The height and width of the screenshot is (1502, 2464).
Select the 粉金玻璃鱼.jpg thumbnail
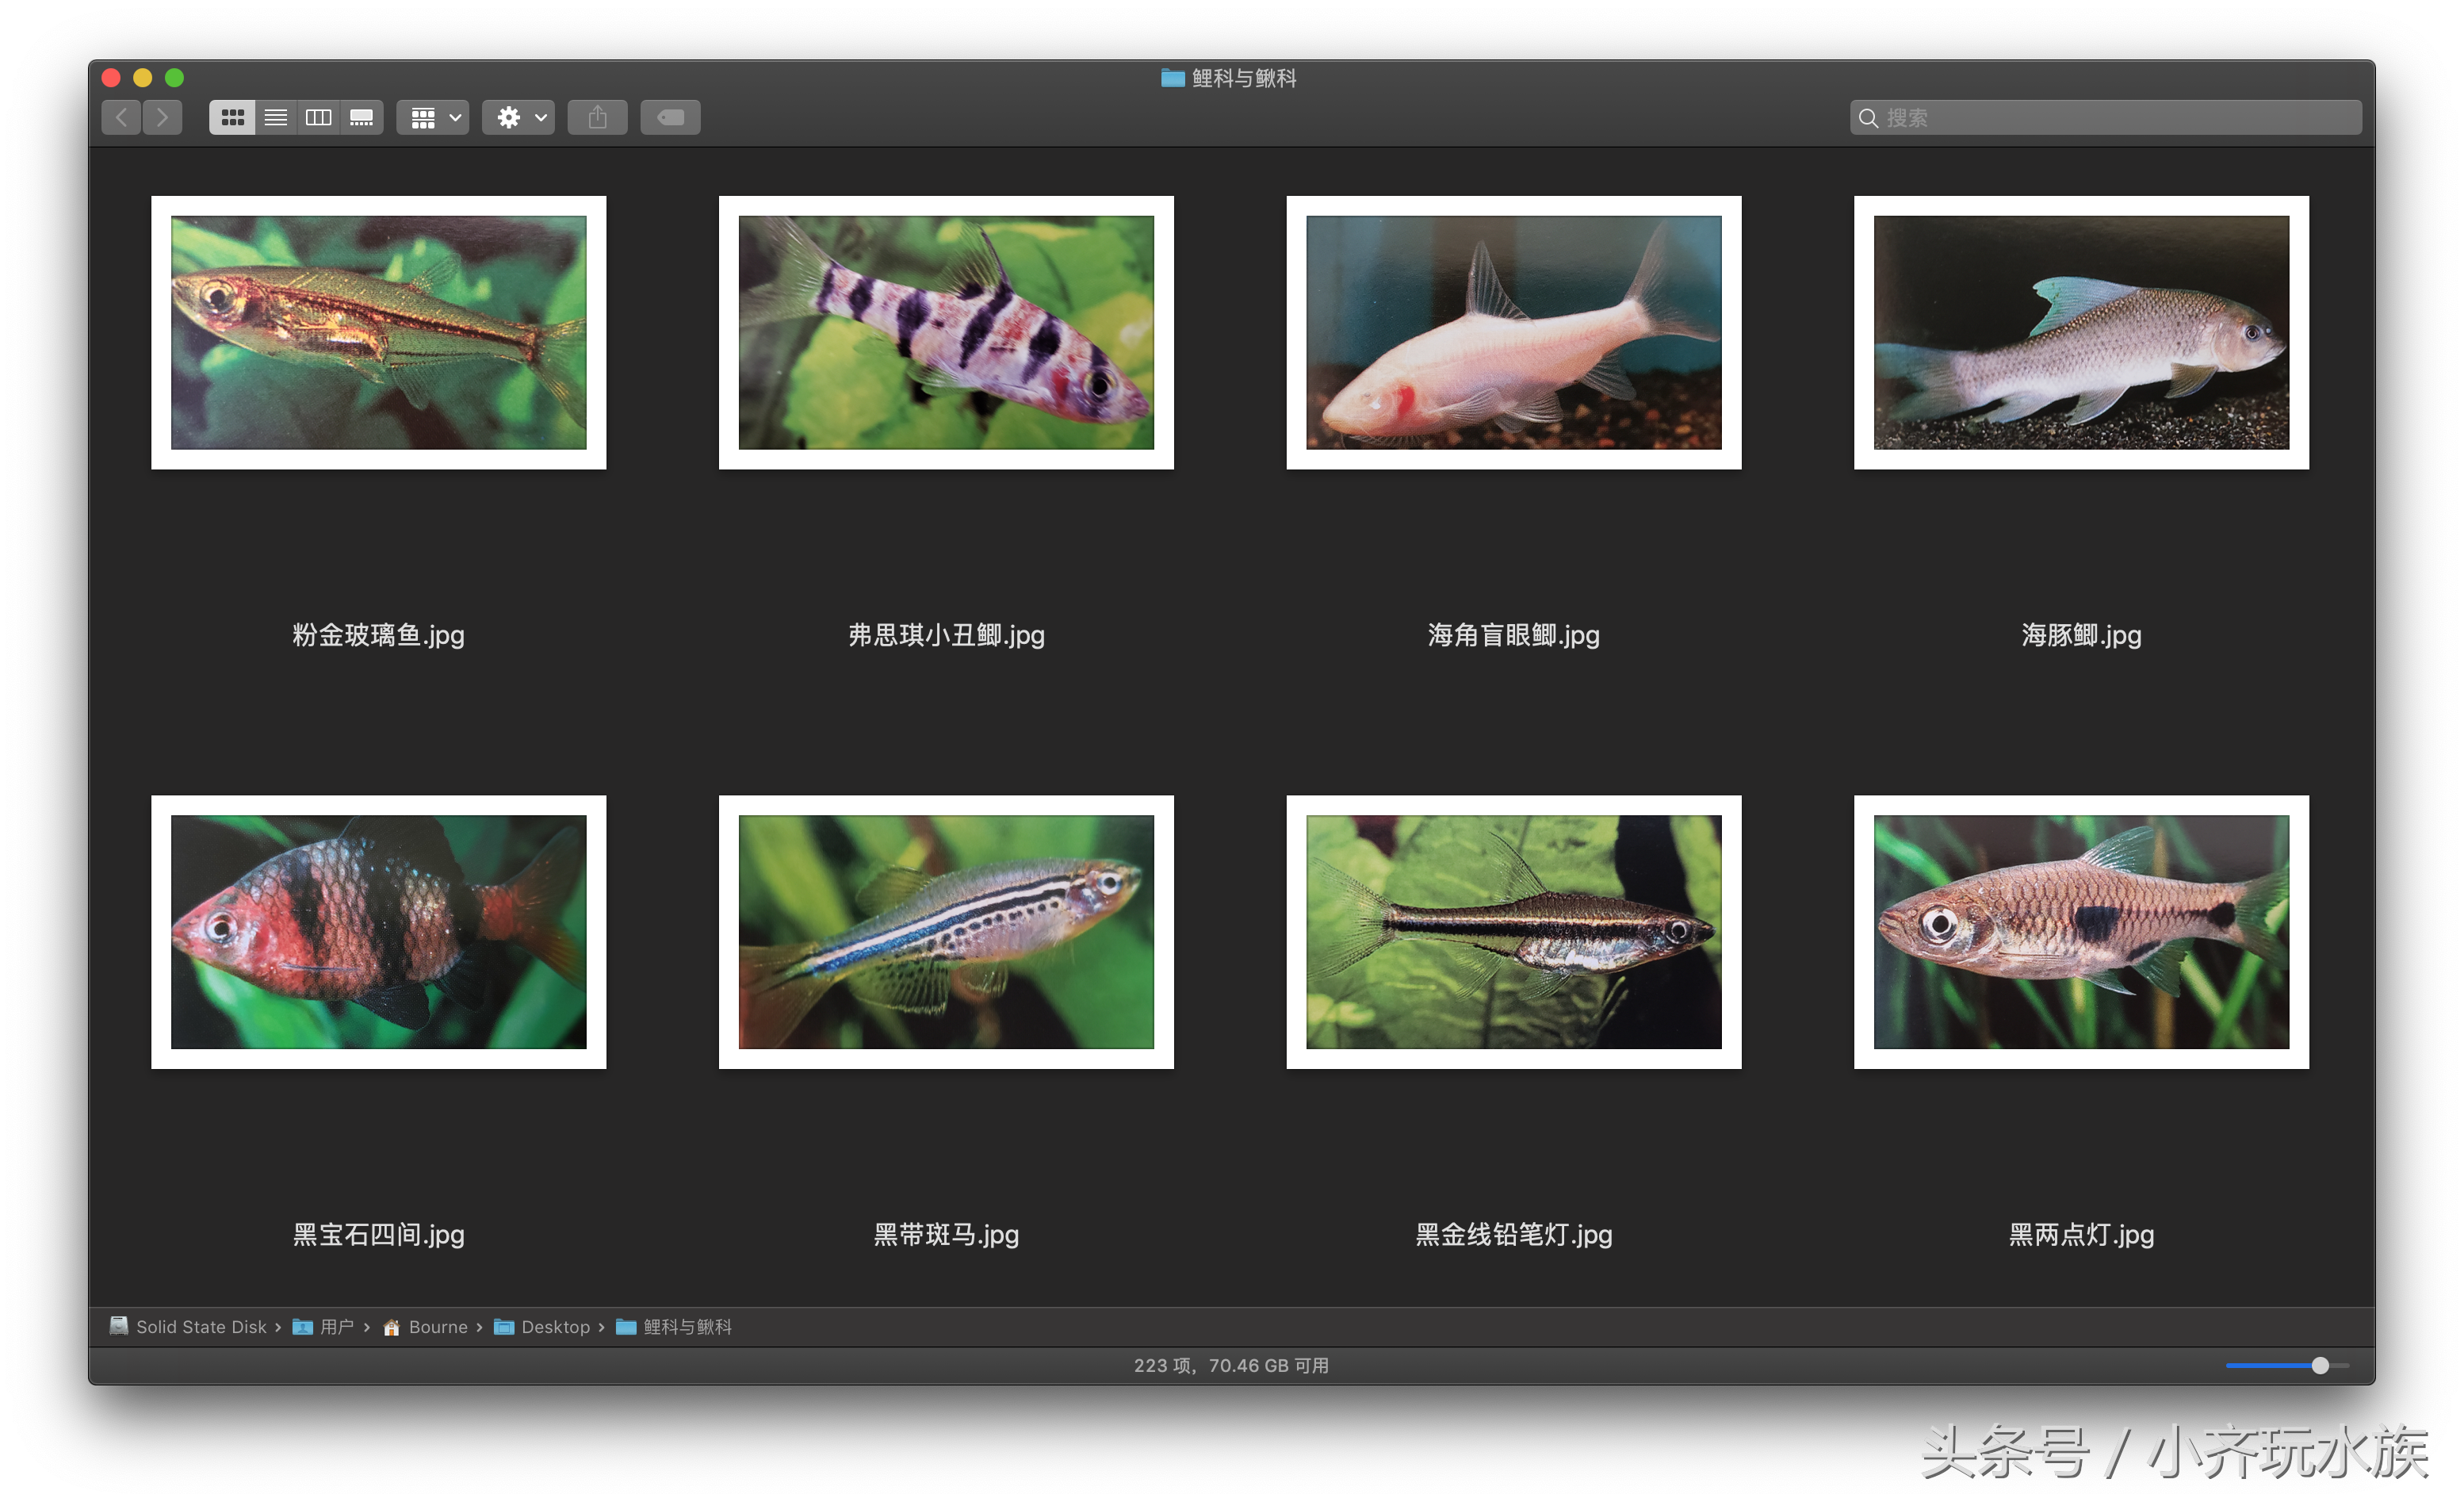pos(379,333)
